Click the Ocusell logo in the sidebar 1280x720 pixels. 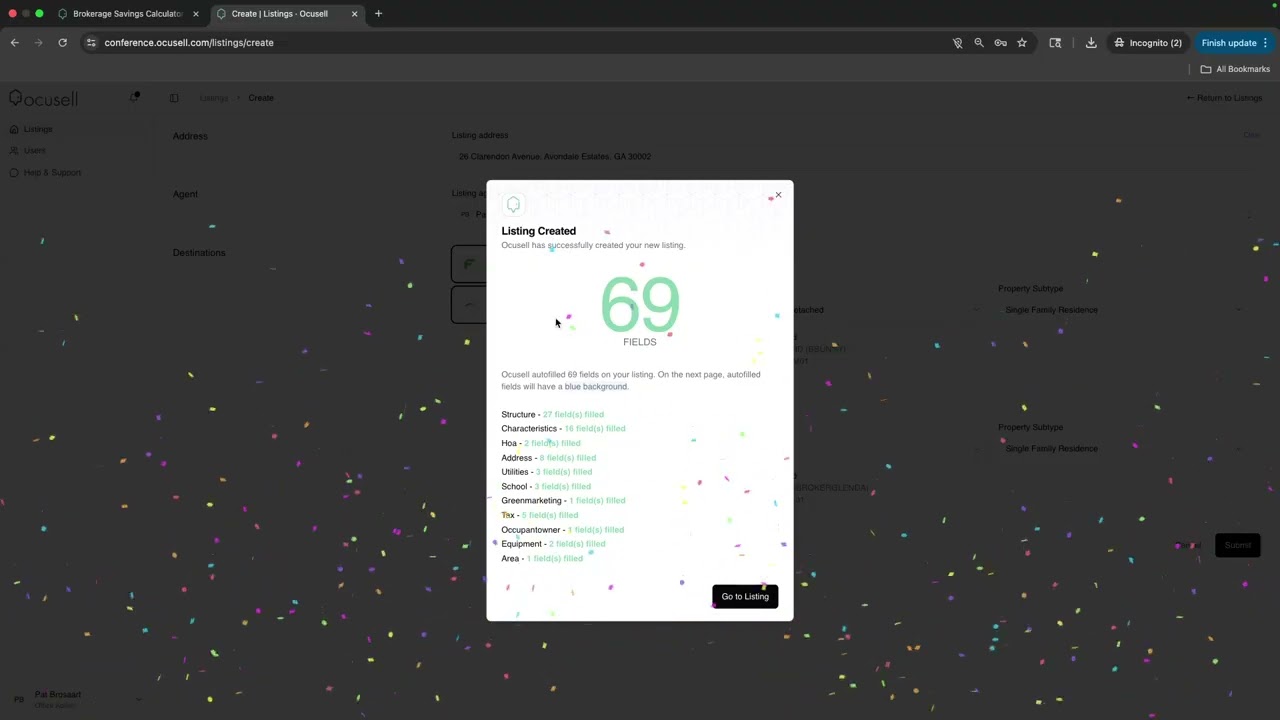tap(43, 98)
